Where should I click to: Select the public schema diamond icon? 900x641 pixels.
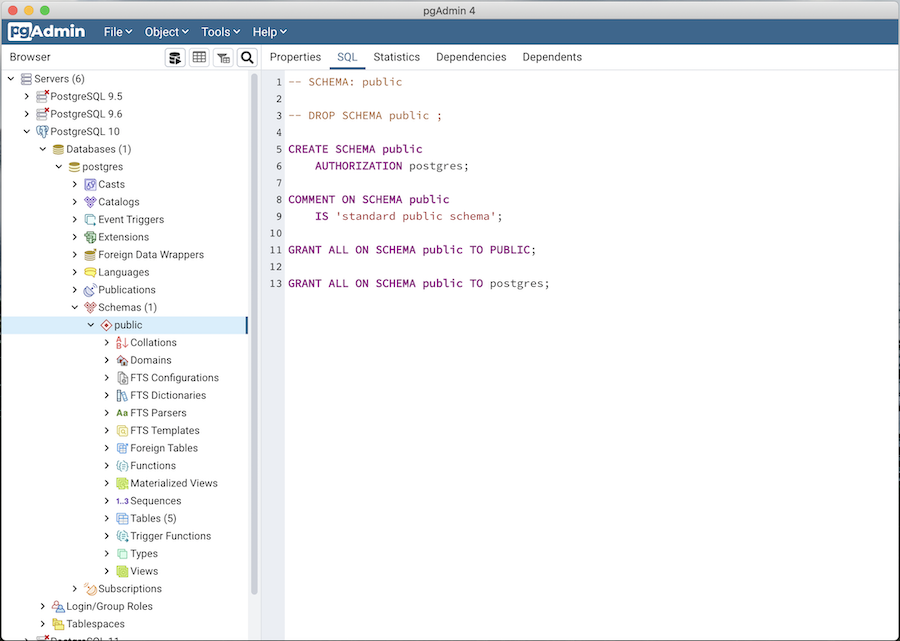106,324
